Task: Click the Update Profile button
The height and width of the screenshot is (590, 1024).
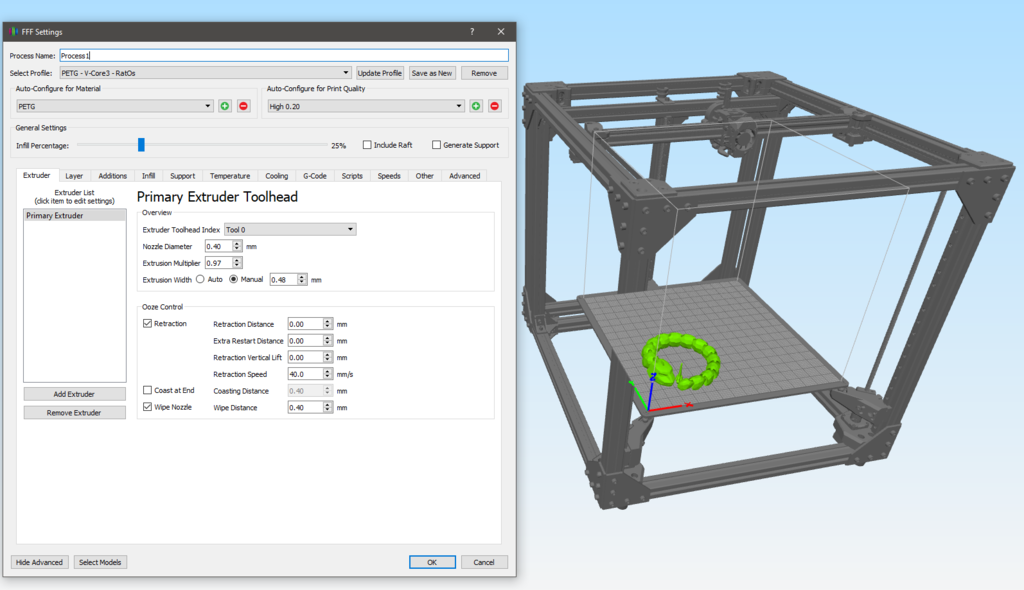Action: (x=379, y=73)
